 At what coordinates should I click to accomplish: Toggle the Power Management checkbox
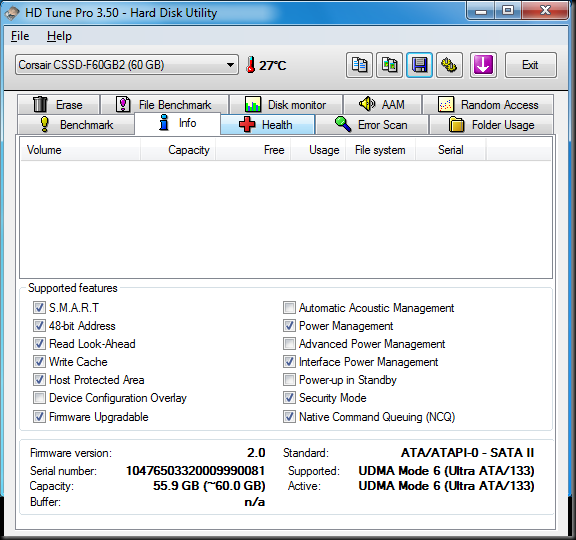coord(289,325)
